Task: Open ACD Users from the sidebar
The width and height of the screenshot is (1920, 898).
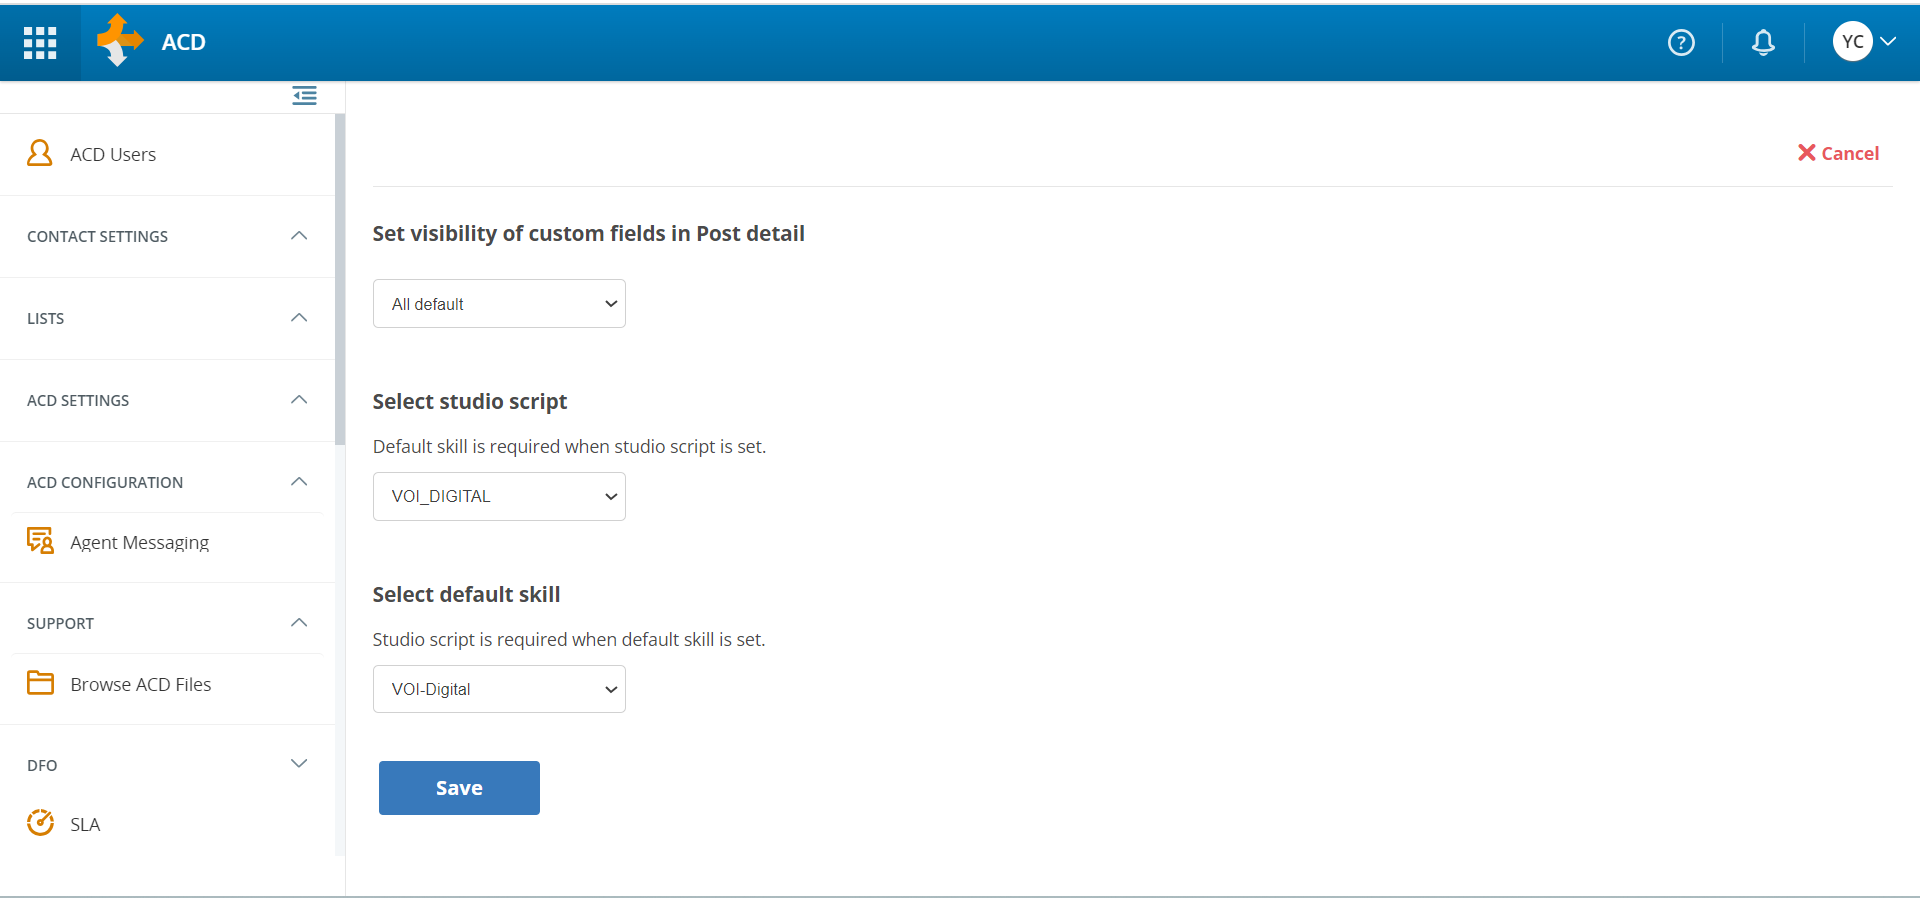Action: pyautogui.click(x=113, y=155)
